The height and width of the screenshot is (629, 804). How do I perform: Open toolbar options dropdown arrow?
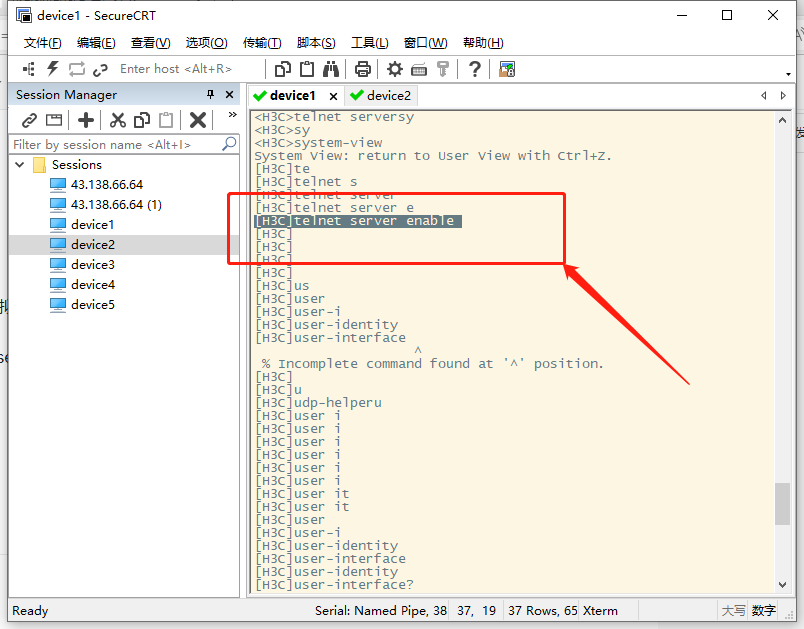[788, 74]
